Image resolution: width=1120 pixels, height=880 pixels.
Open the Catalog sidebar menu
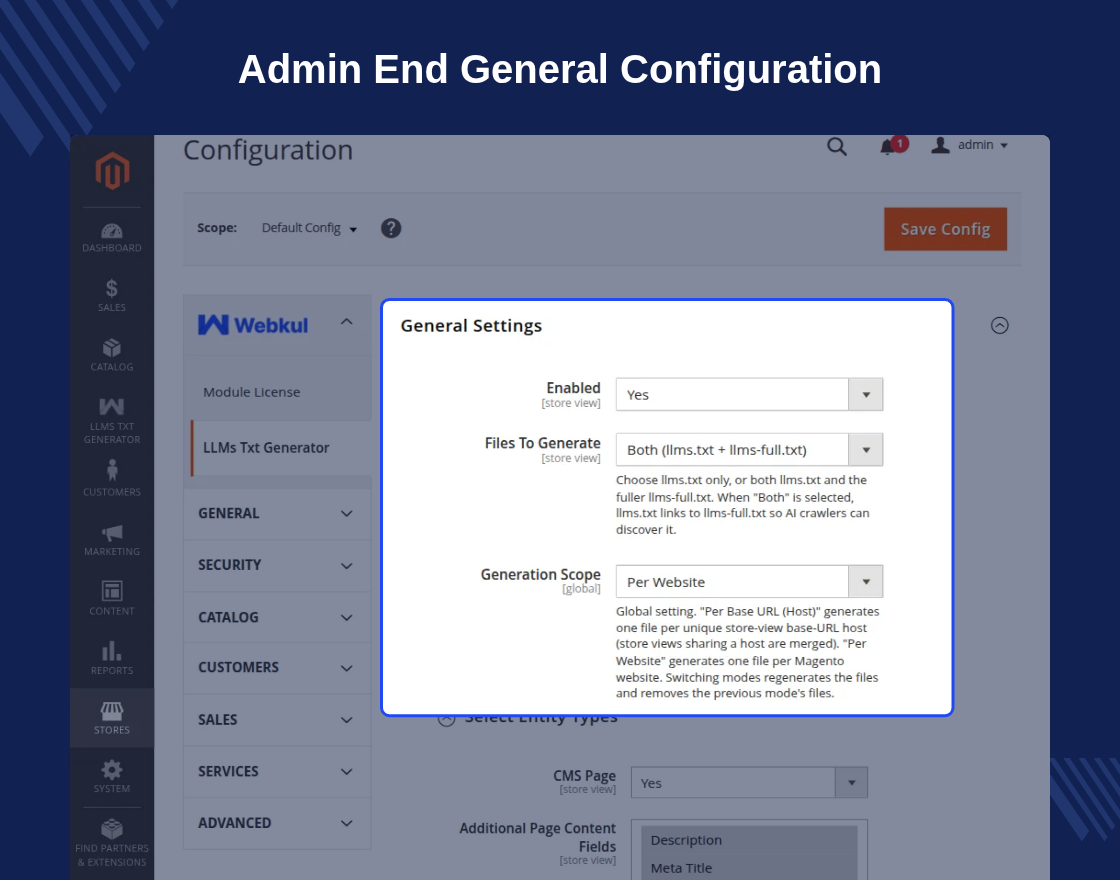(111, 355)
